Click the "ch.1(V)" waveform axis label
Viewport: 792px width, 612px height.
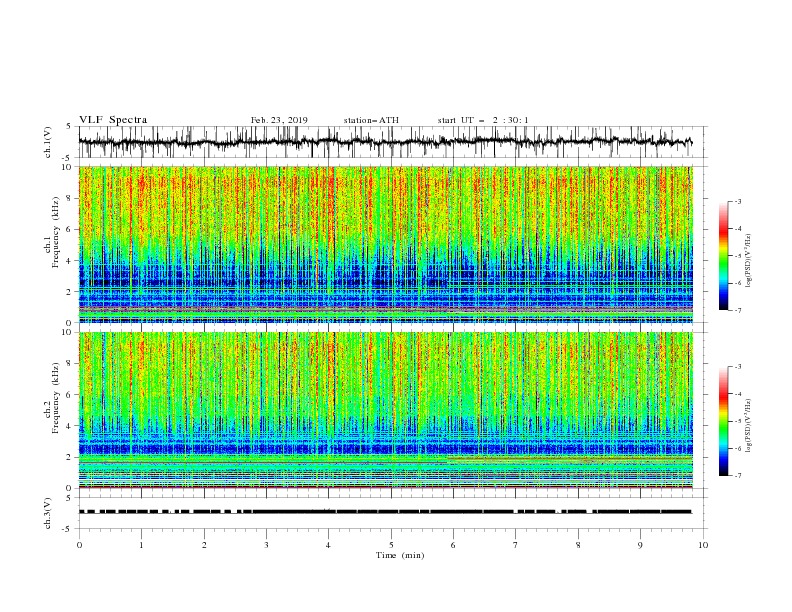click(48, 142)
